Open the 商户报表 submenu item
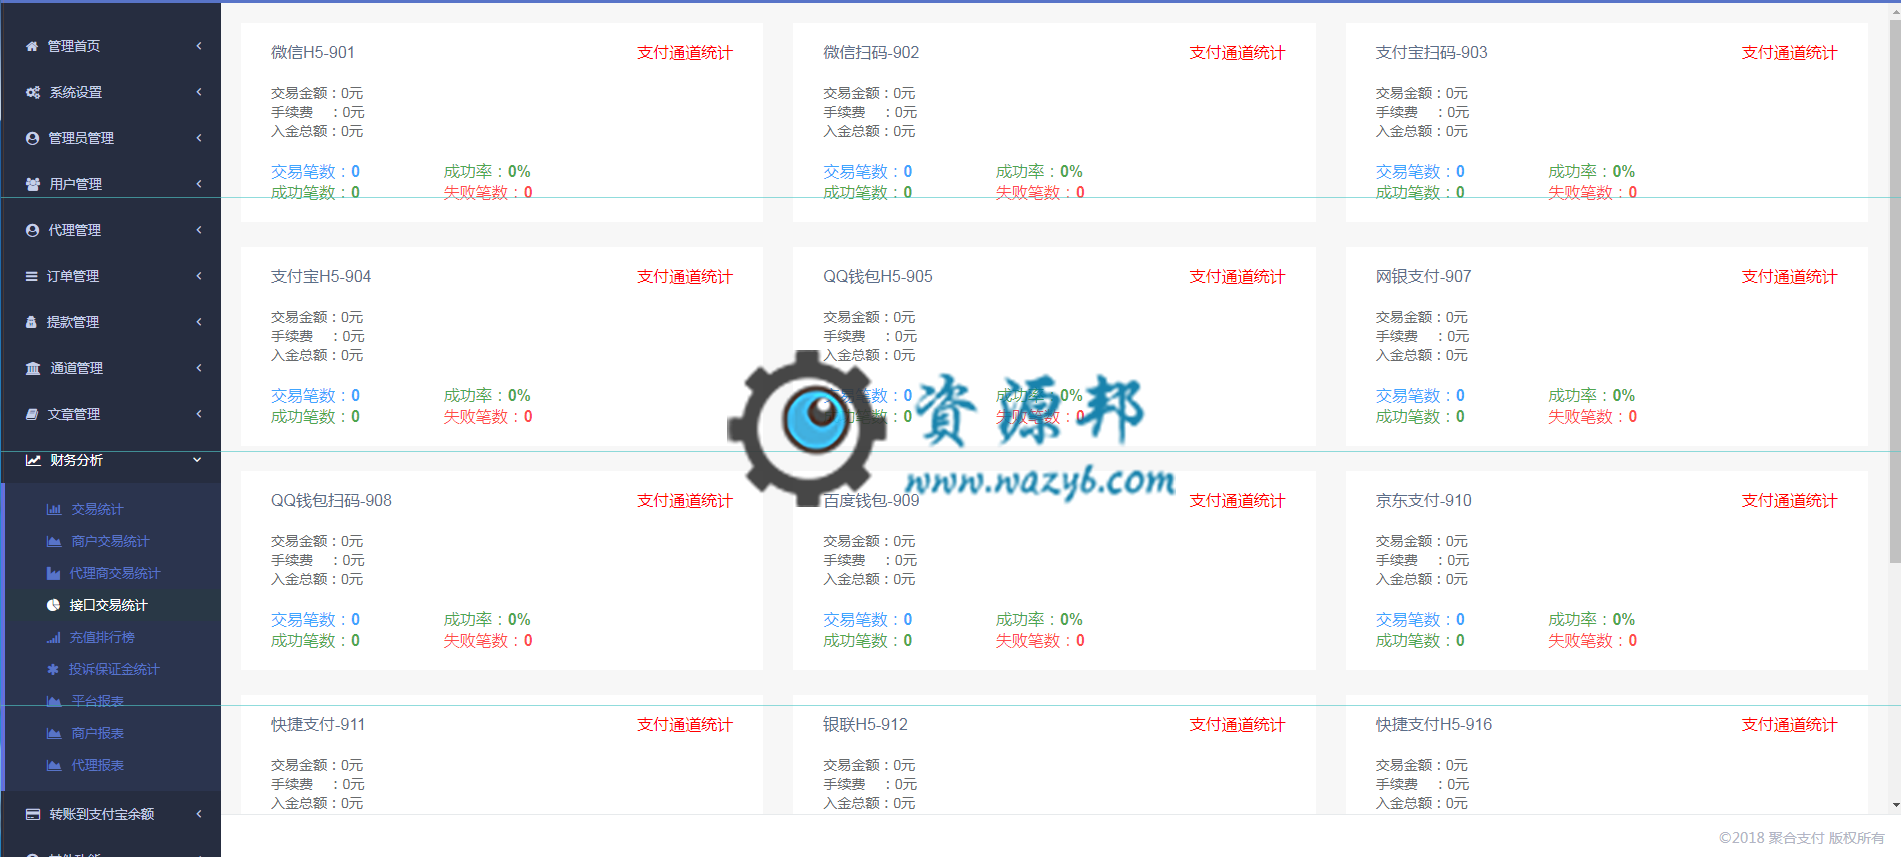1901x857 pixels. [x=97, y=733]
